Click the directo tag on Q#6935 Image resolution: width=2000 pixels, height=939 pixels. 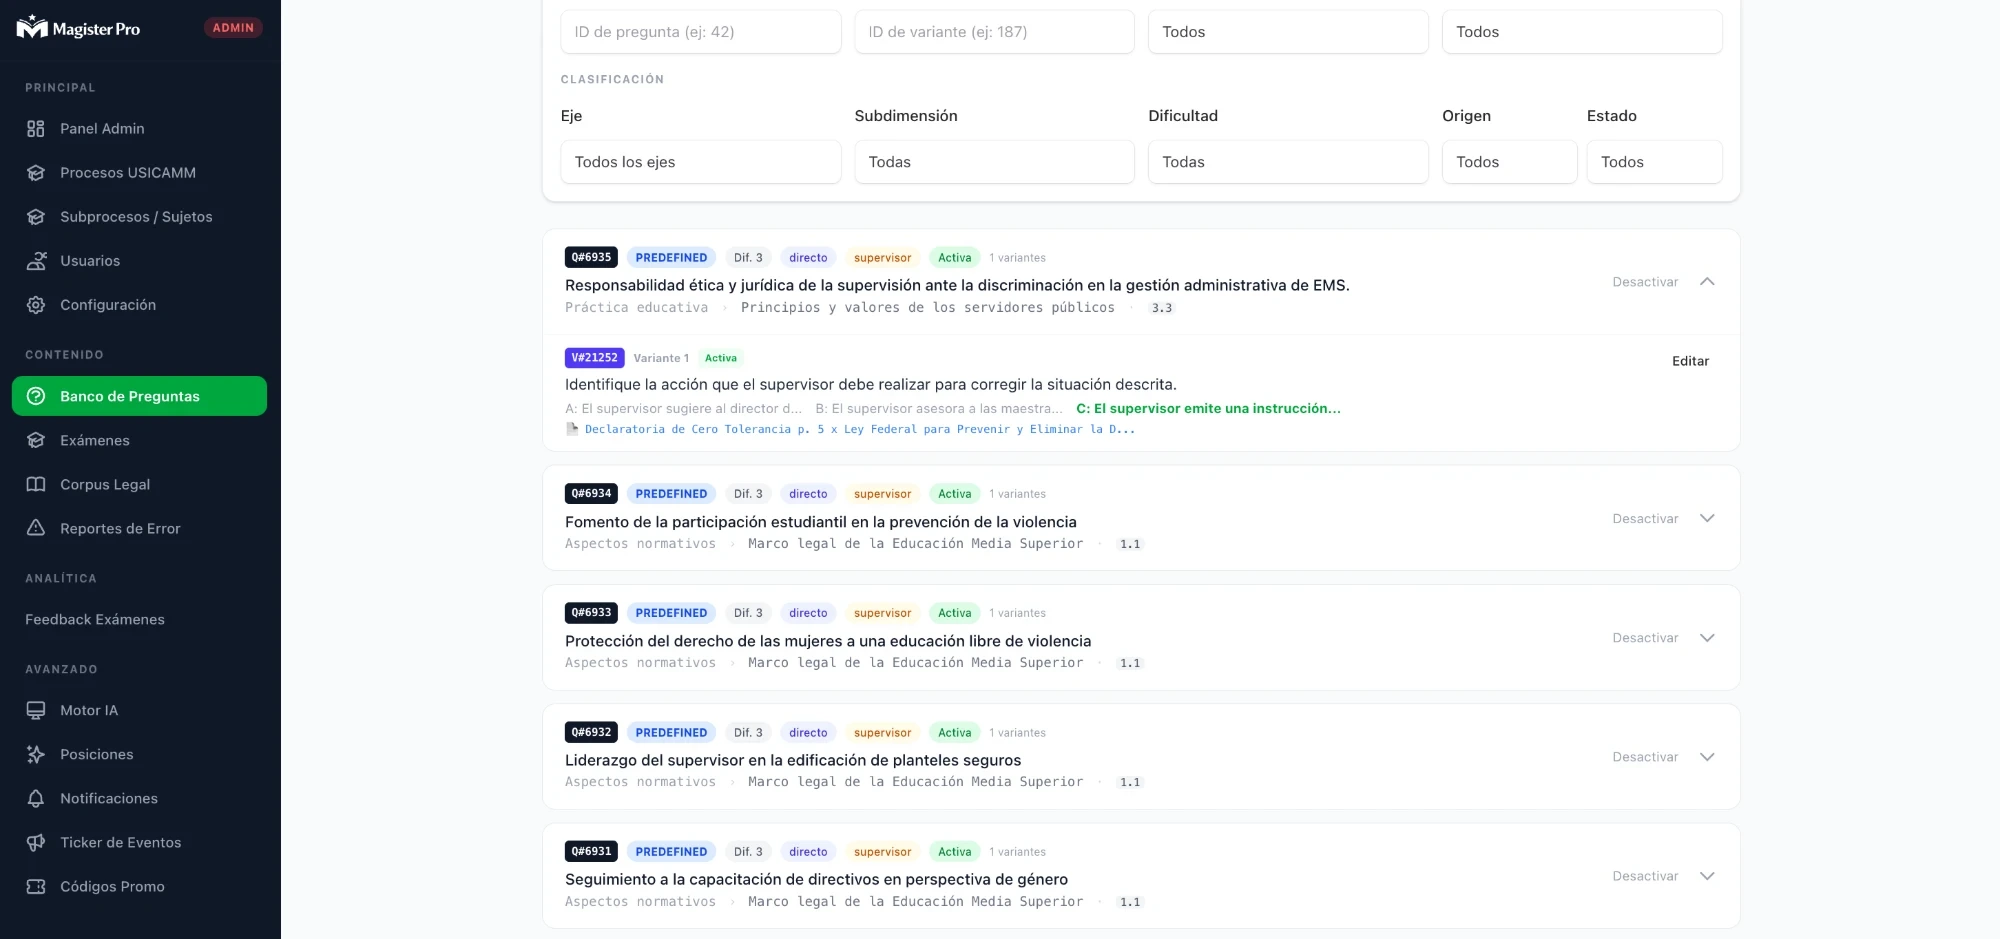click(808, 257)
